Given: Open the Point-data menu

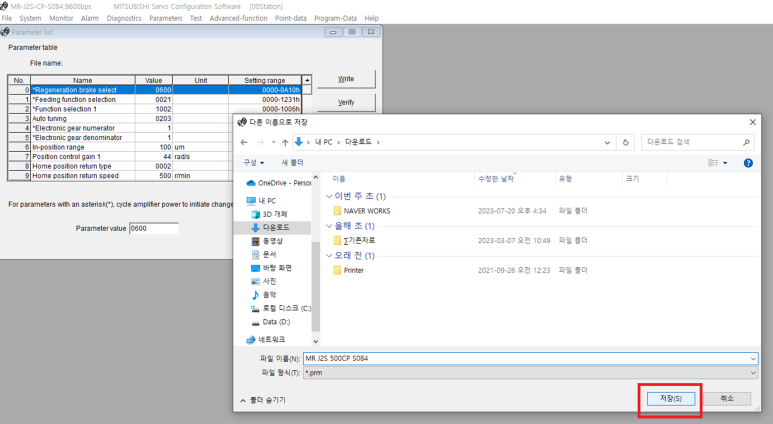Looking at the screenshot, I should [x=290, y=18].
